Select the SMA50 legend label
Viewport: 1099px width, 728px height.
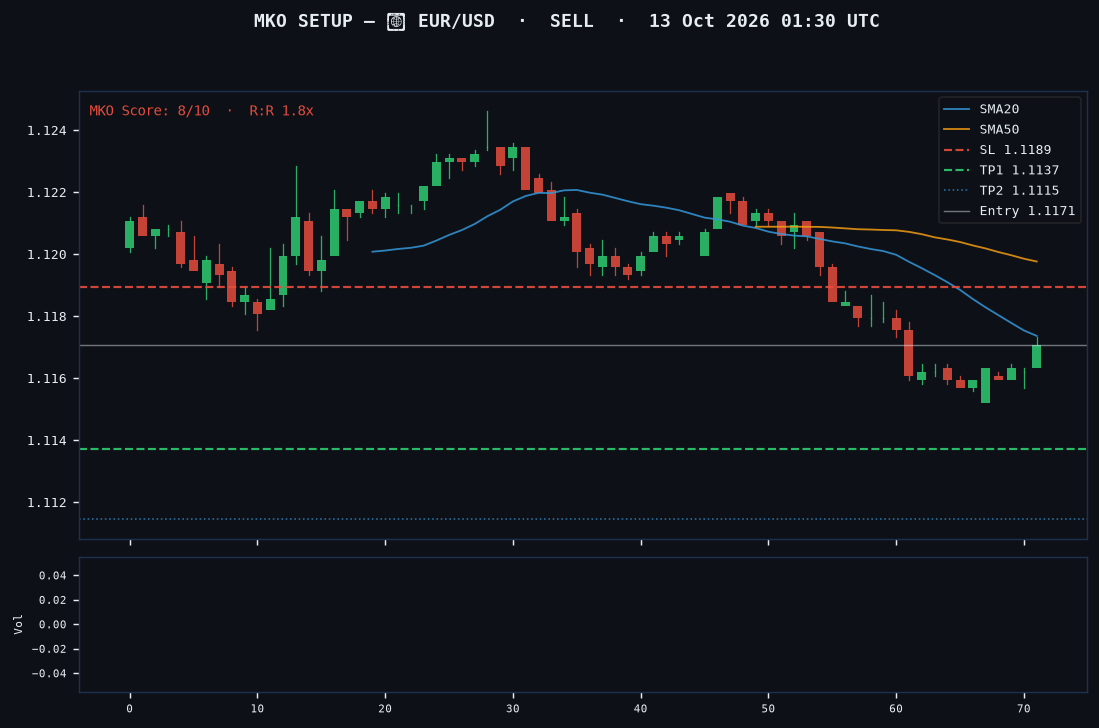coord(999,129)
